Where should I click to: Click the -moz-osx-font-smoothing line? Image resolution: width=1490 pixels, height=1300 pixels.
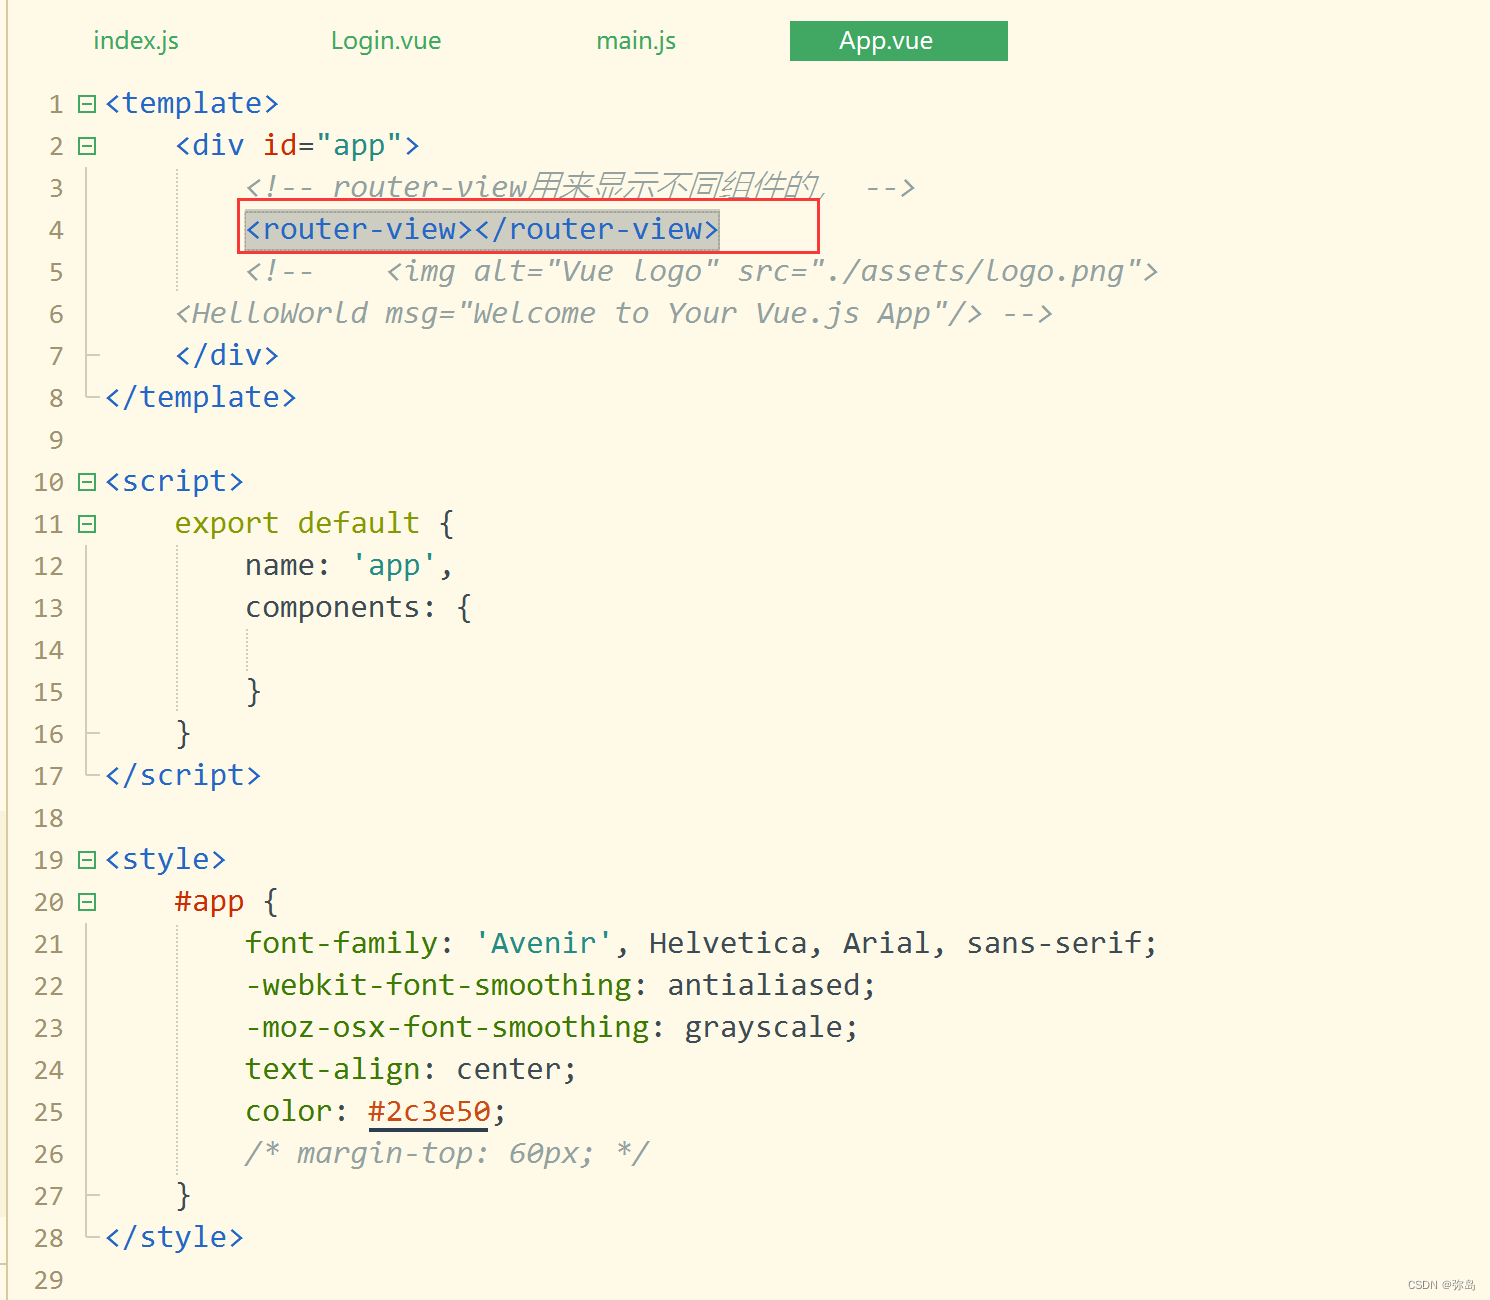pos(552,1028)
